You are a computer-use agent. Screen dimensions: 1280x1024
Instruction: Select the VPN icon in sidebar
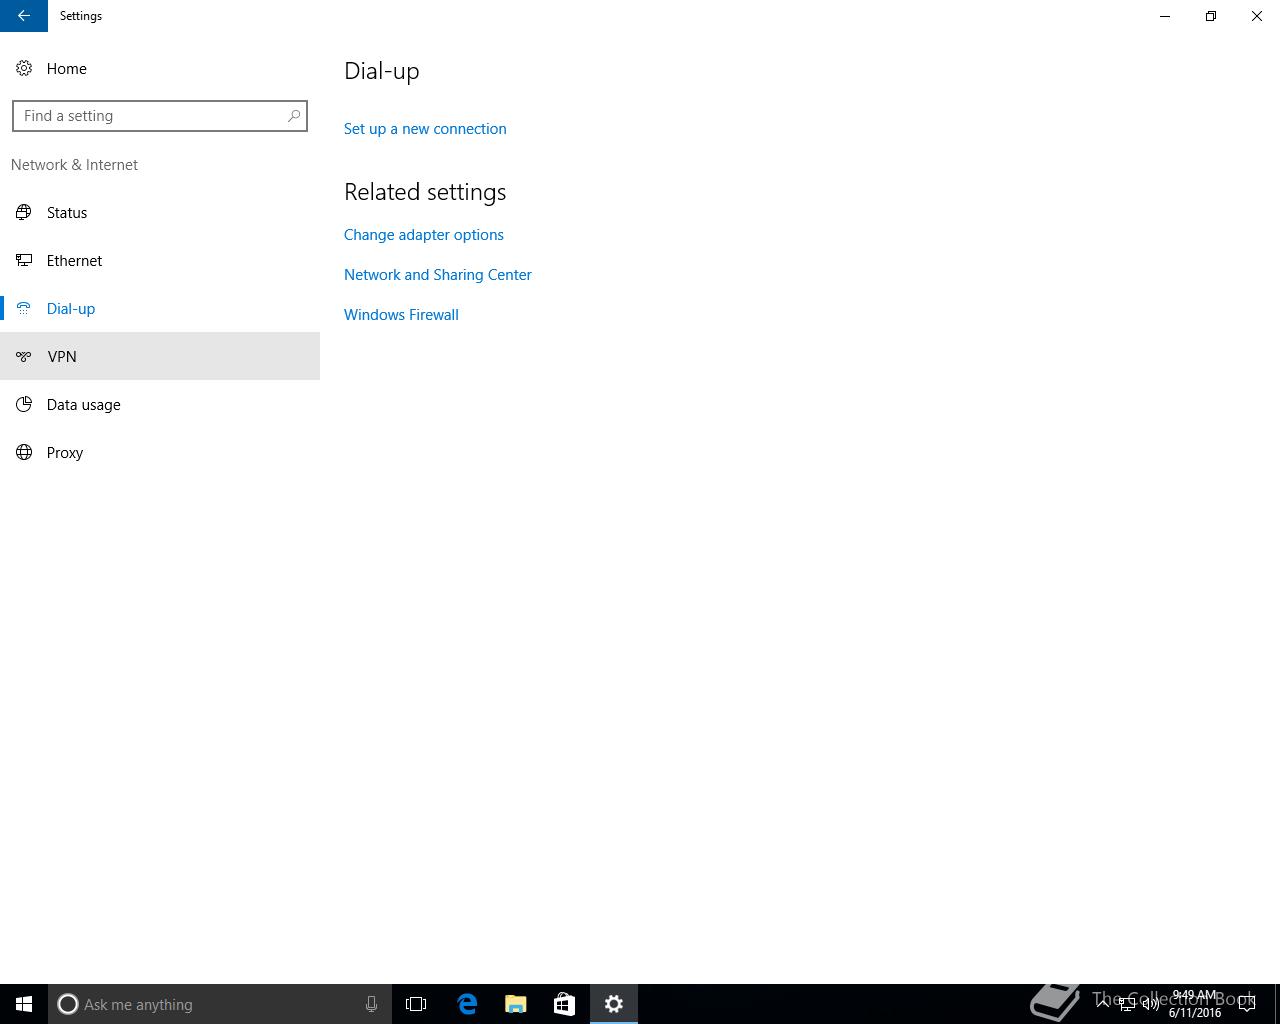click(24, 356)
